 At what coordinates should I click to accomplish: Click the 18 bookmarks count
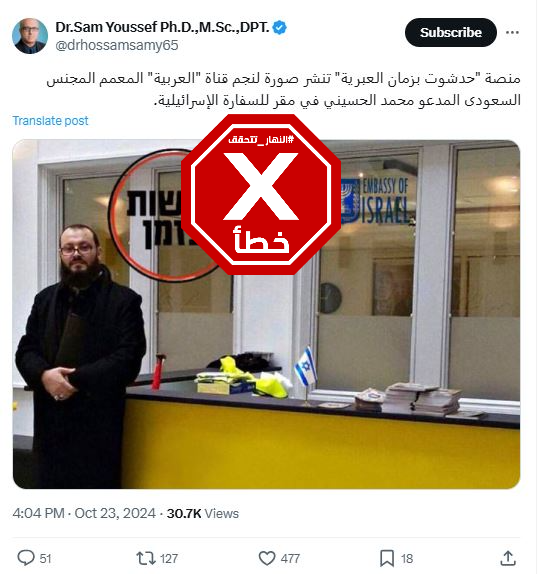pyautogui.click(x=407, y=559)
